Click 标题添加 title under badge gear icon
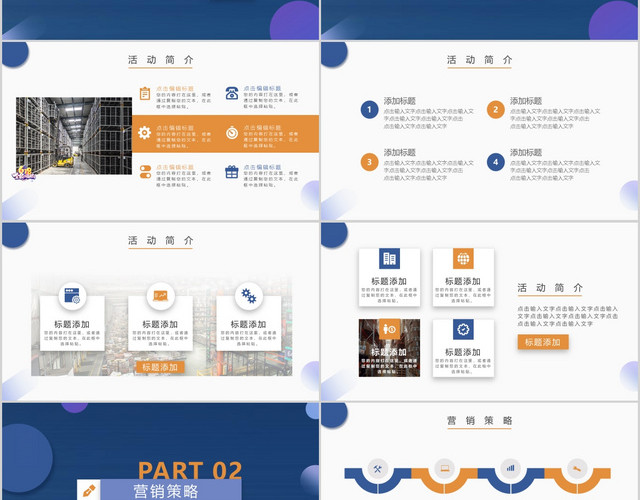Screen dimensions: 640x500 tap(463, 352)
